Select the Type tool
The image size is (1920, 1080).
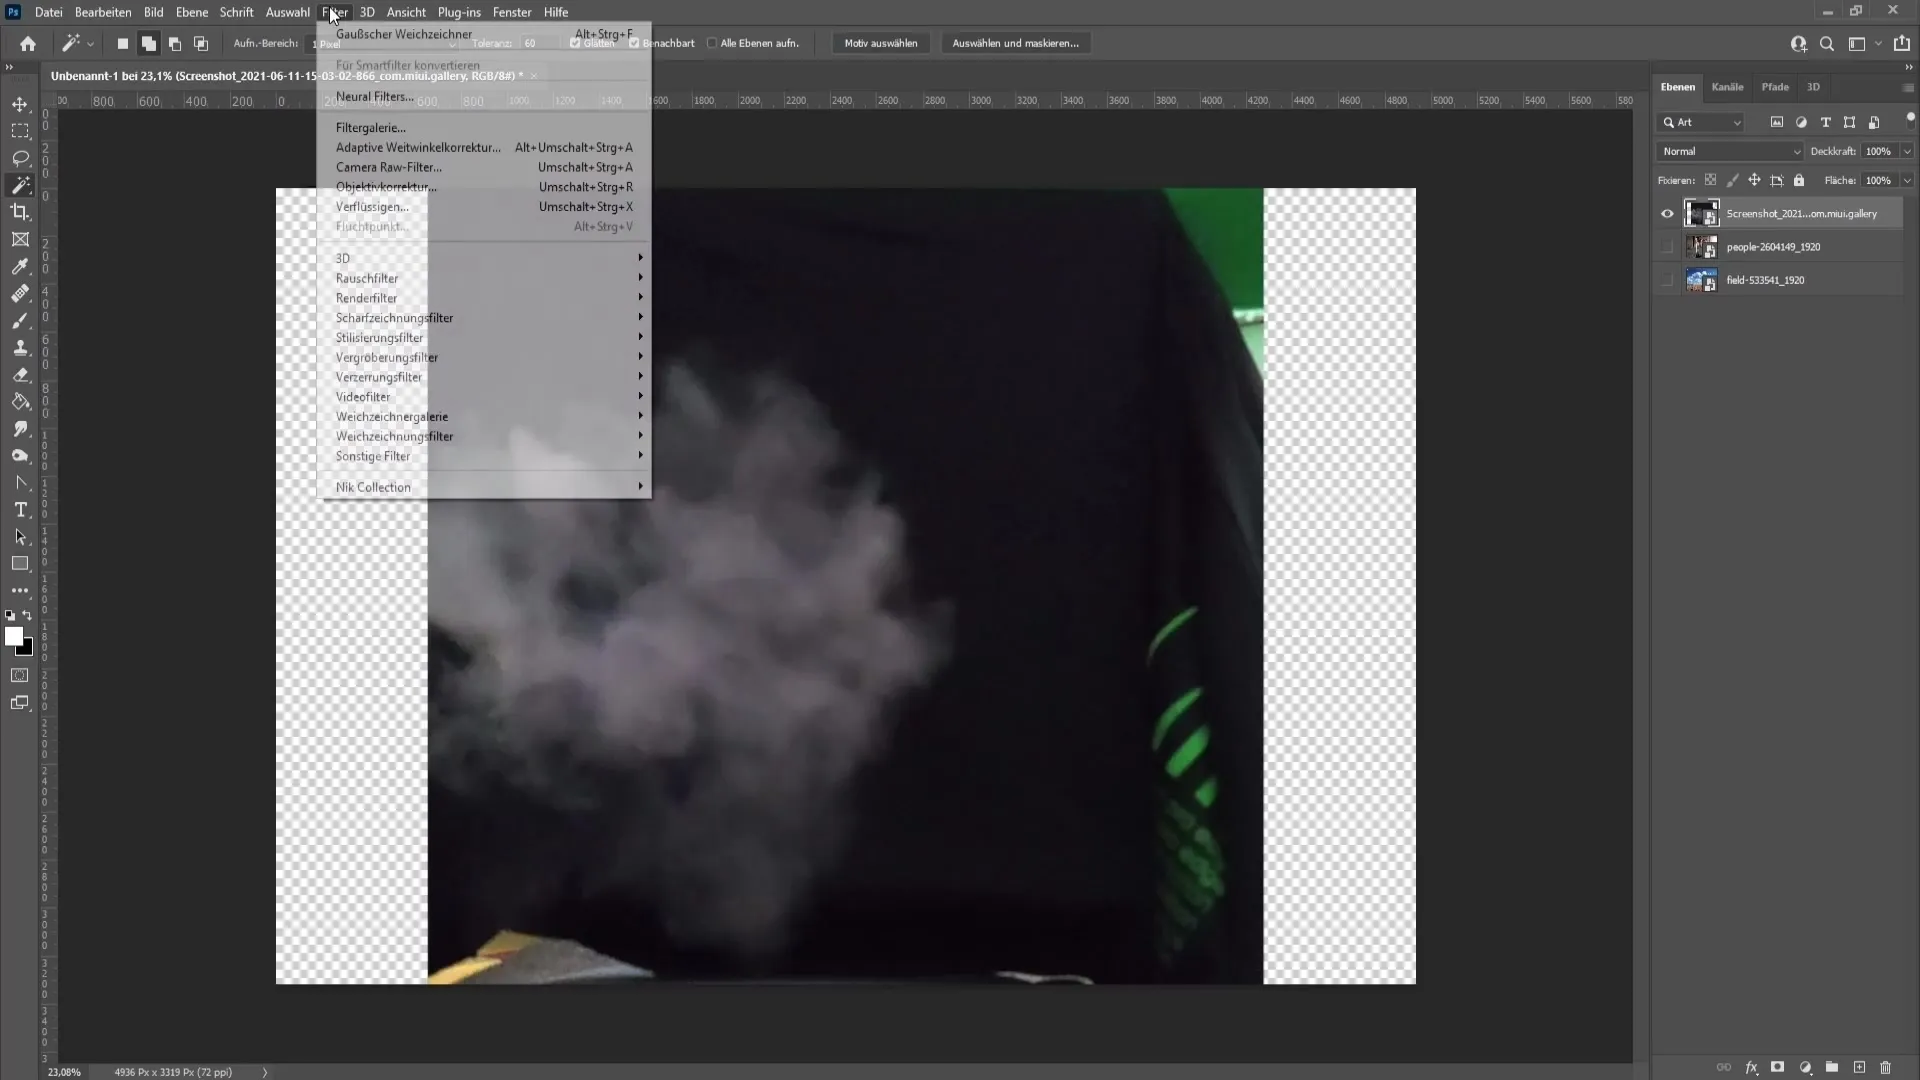pos(20,508)
